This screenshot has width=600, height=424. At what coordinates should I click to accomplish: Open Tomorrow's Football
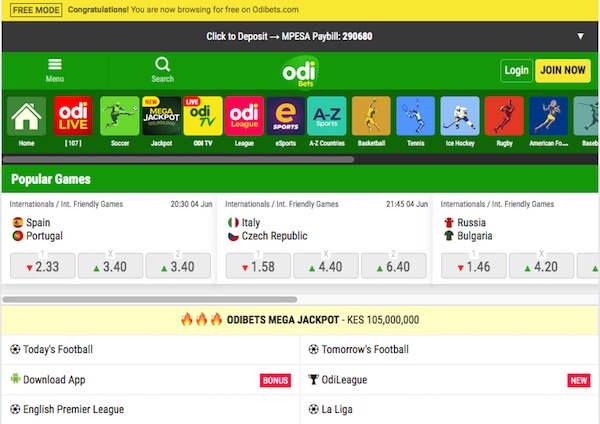449,349
